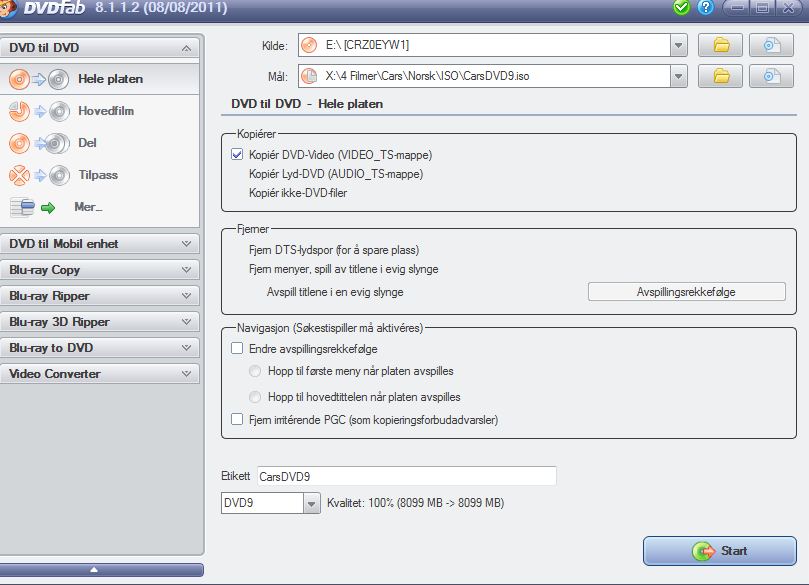Click Kopiér Lyd-DVD (AUDIO_TS-mappe) option
This screenshot has height=585, width=809.
336,174
